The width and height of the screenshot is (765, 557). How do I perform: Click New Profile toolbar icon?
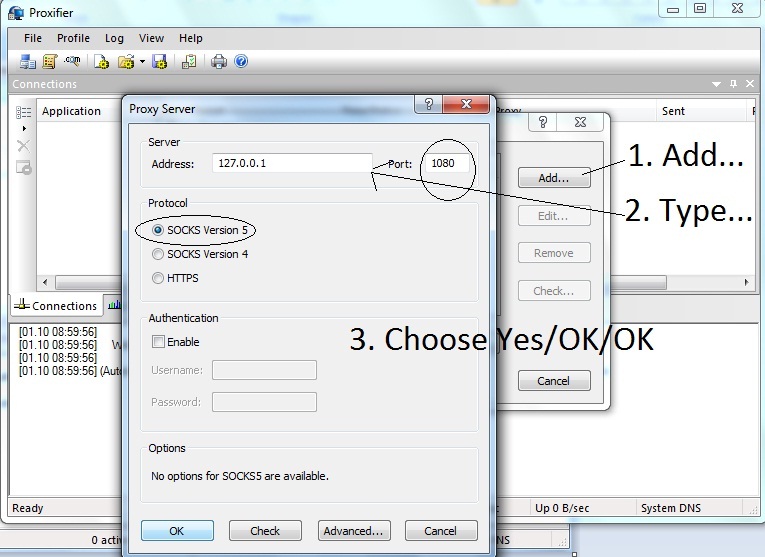coord(101,61)
